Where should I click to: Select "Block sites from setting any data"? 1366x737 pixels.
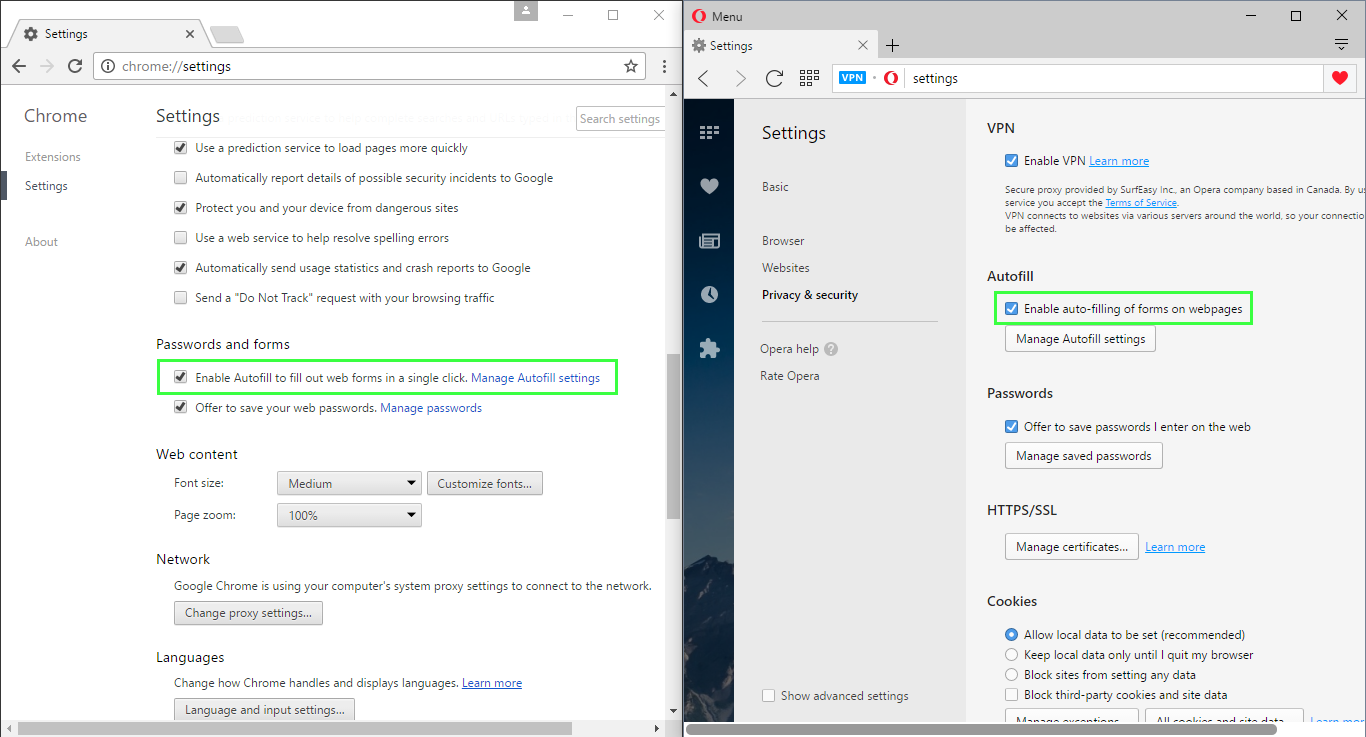(x=1012, y=675)
